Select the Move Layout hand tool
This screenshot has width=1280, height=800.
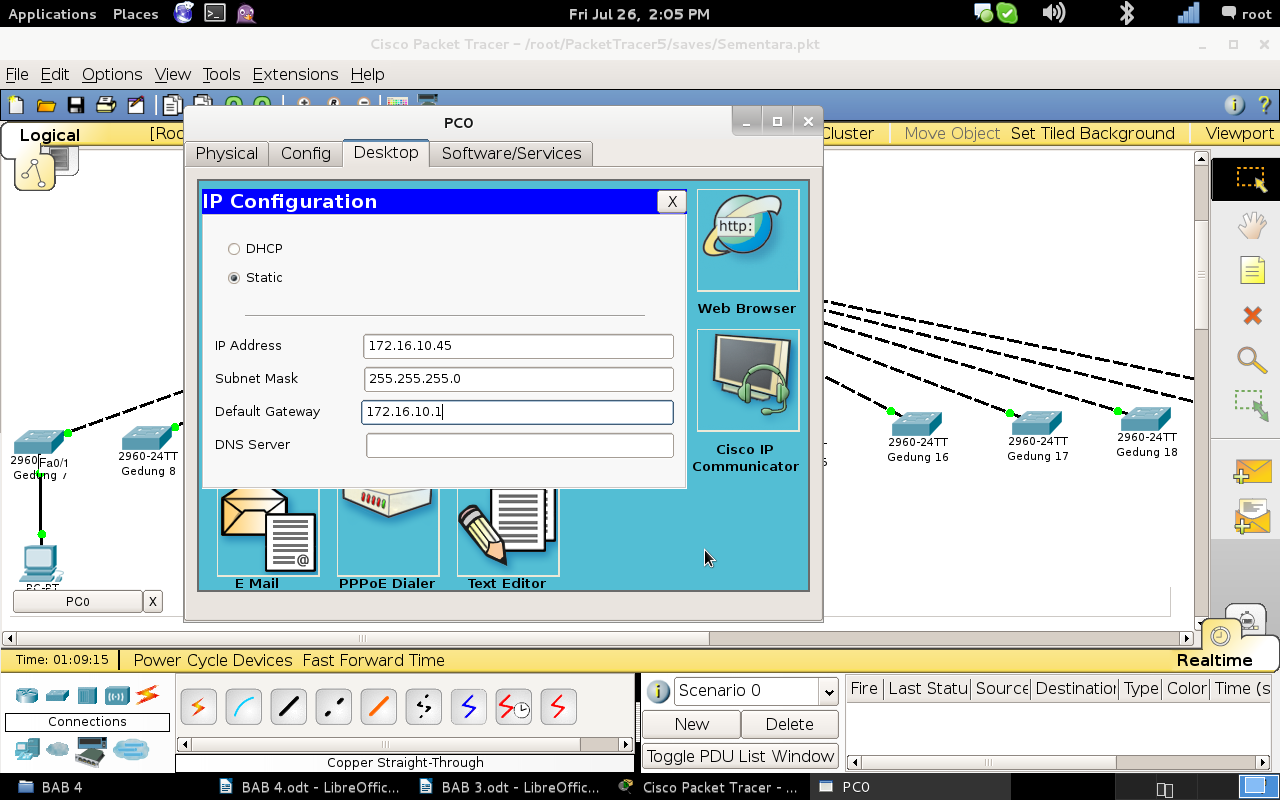click(1252, 225)
